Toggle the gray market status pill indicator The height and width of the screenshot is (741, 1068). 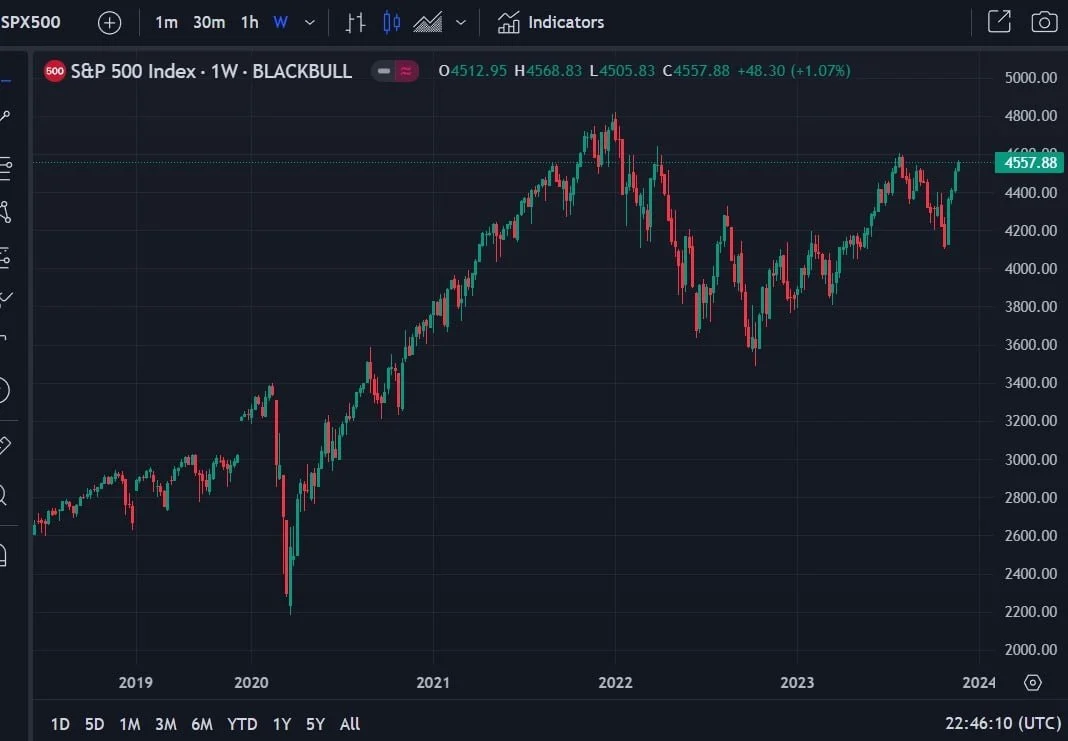click(x=383, y=71)
